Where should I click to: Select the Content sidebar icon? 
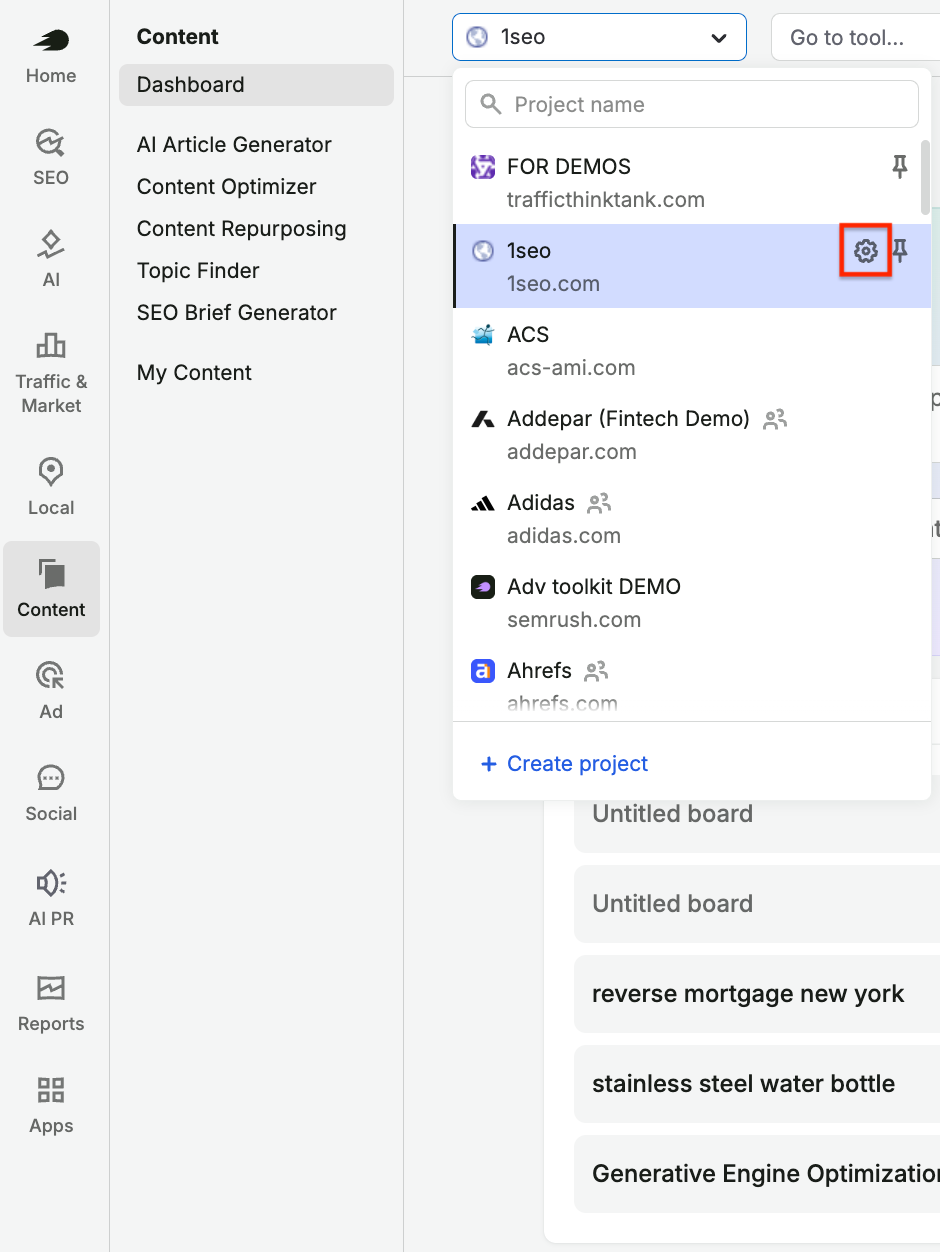tap(51, 574)
